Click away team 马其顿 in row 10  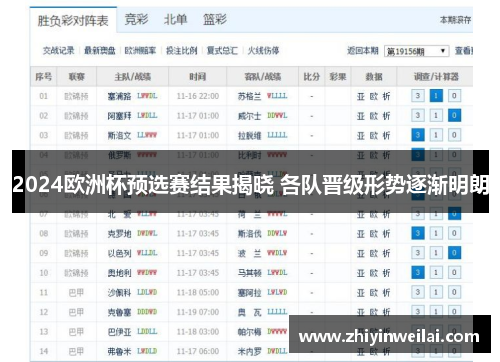click(249, 273)
